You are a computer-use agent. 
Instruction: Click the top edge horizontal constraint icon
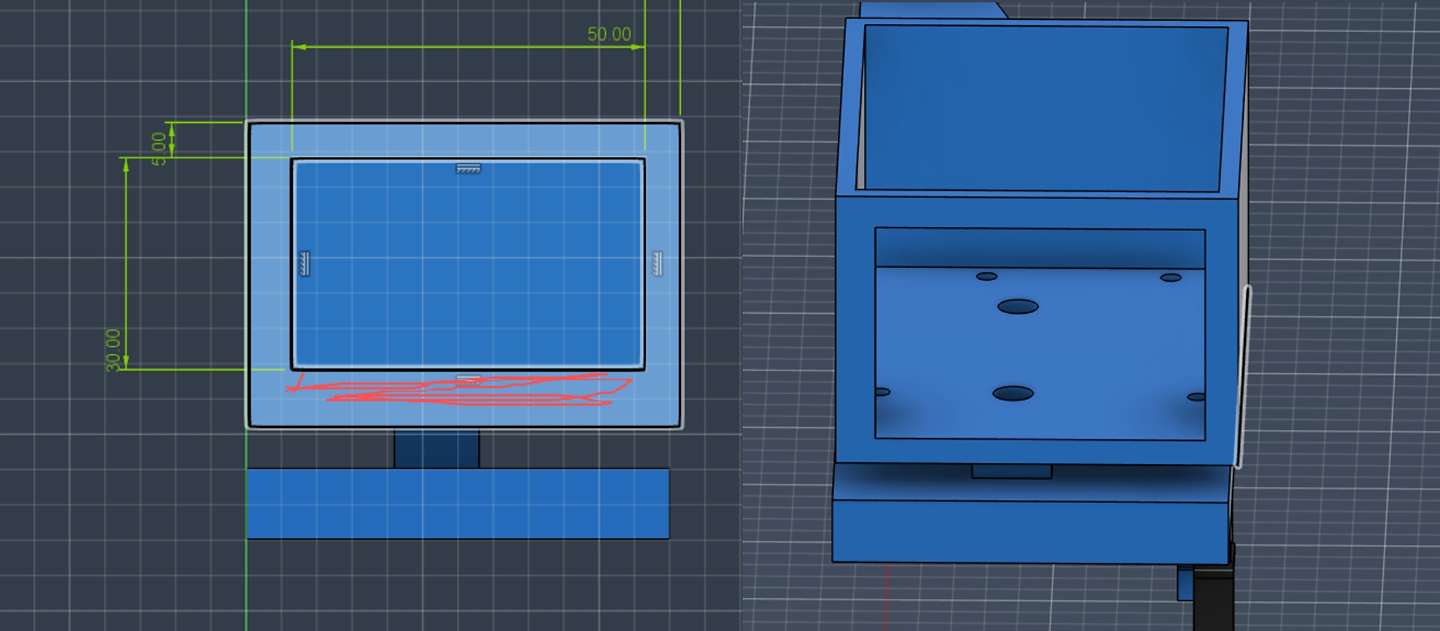tap(468, 169)
